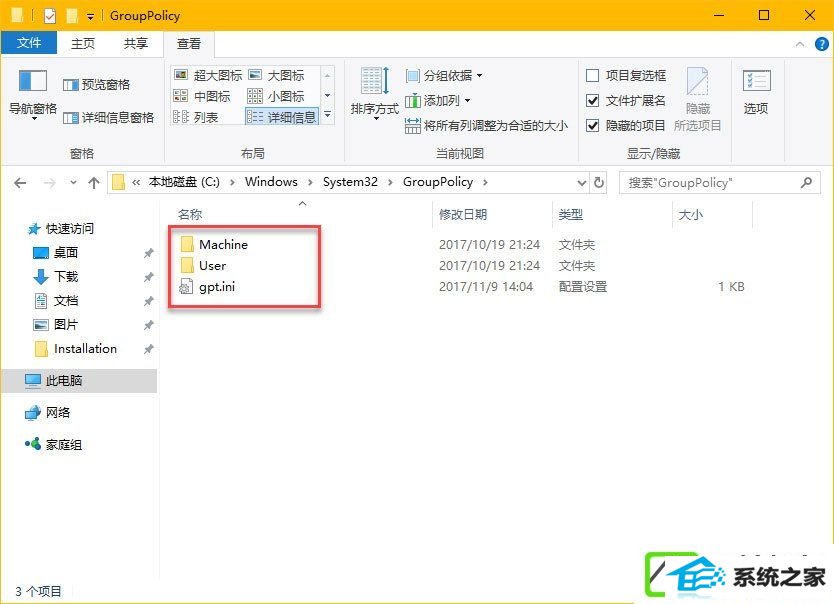Collapse the ribbon with the chevron

coord(800,44)
